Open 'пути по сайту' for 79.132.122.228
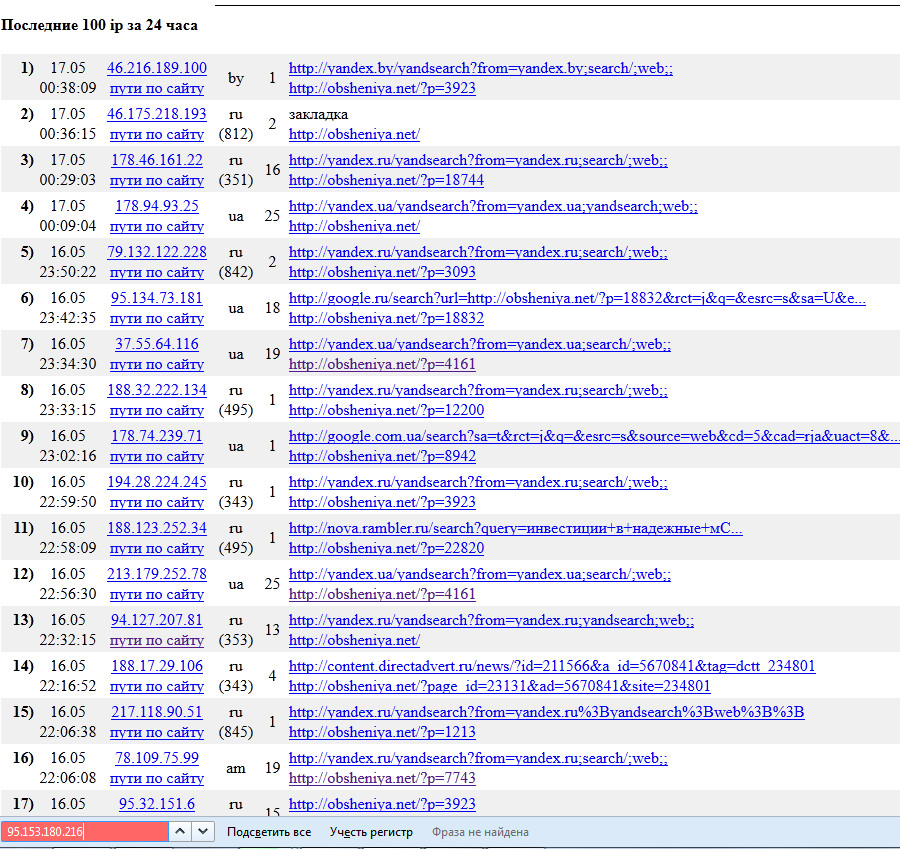Screen dimensions: 900x849 click(x=157, y=272)
